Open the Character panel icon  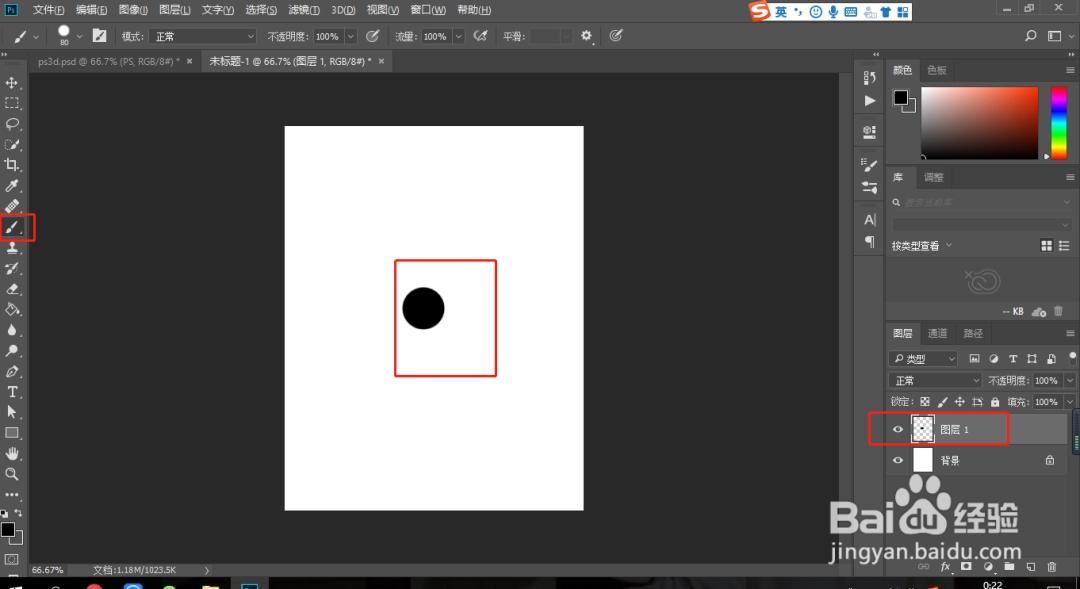pos(870,220)
